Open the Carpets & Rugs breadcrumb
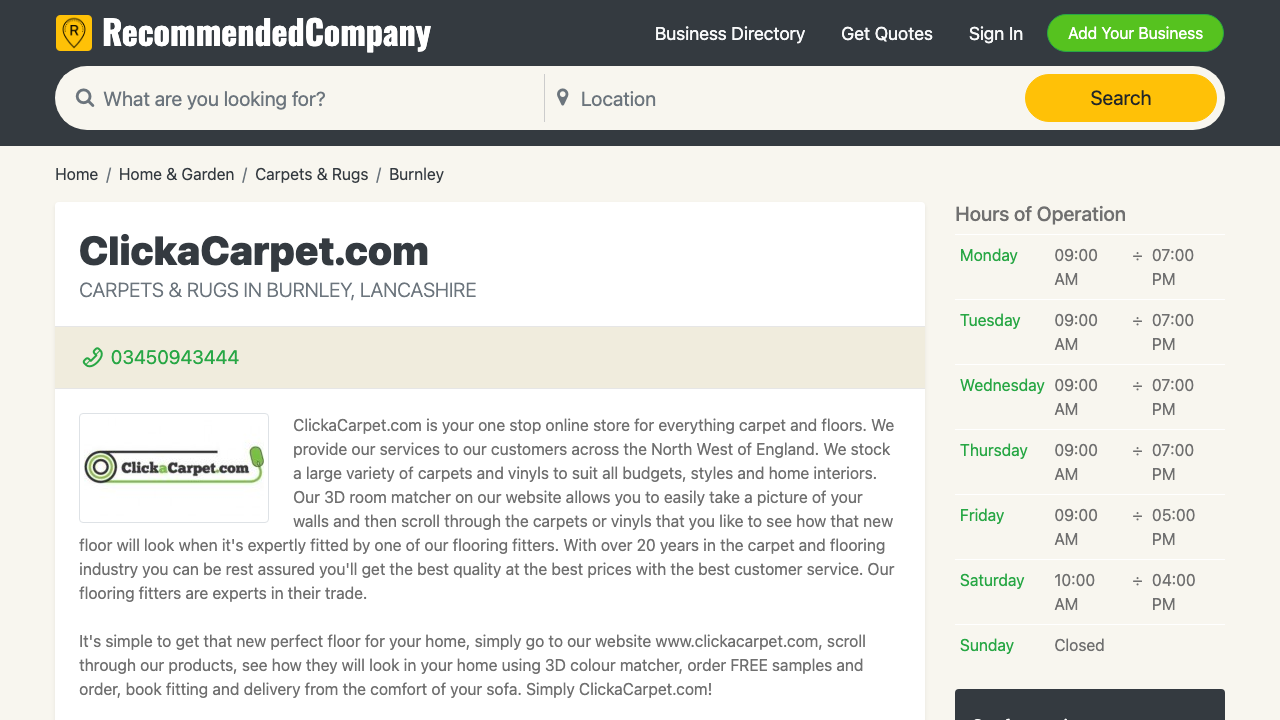The height and width of the screenshot is (720, 1280). [x=311, y=174]
